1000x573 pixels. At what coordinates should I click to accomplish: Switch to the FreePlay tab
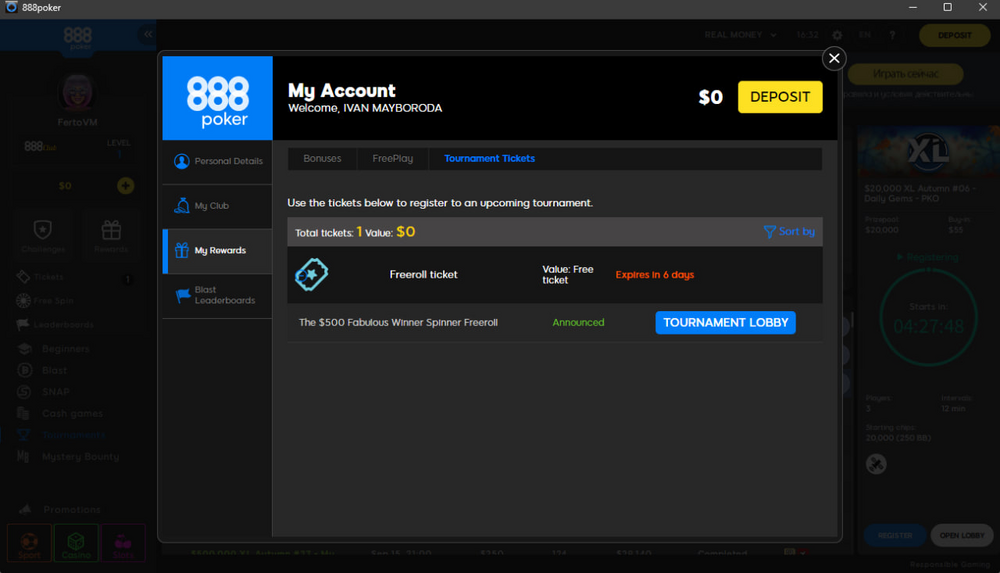point(393,158)
